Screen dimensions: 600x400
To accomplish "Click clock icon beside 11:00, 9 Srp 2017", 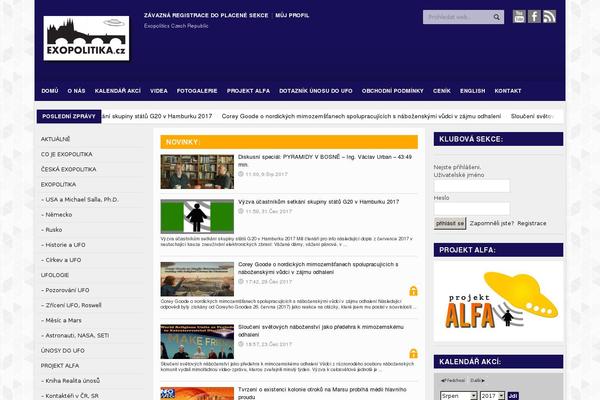I will [x=241, y=174].
